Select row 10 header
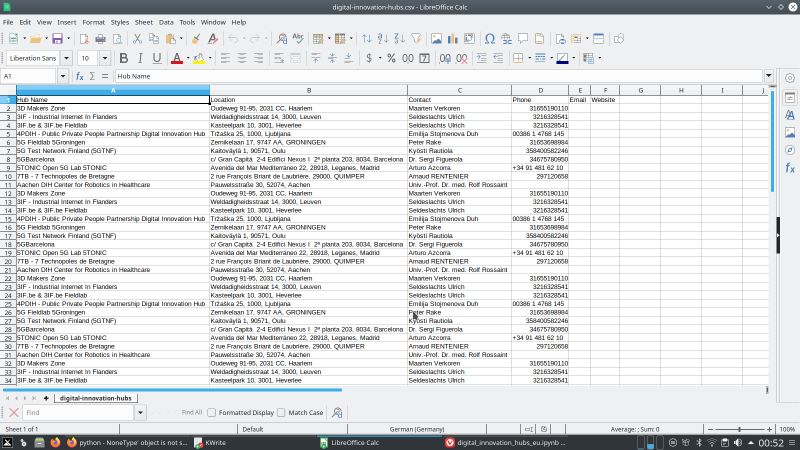Image resolution: width=800 pixels, height=450 pixels. coord(8,176)
